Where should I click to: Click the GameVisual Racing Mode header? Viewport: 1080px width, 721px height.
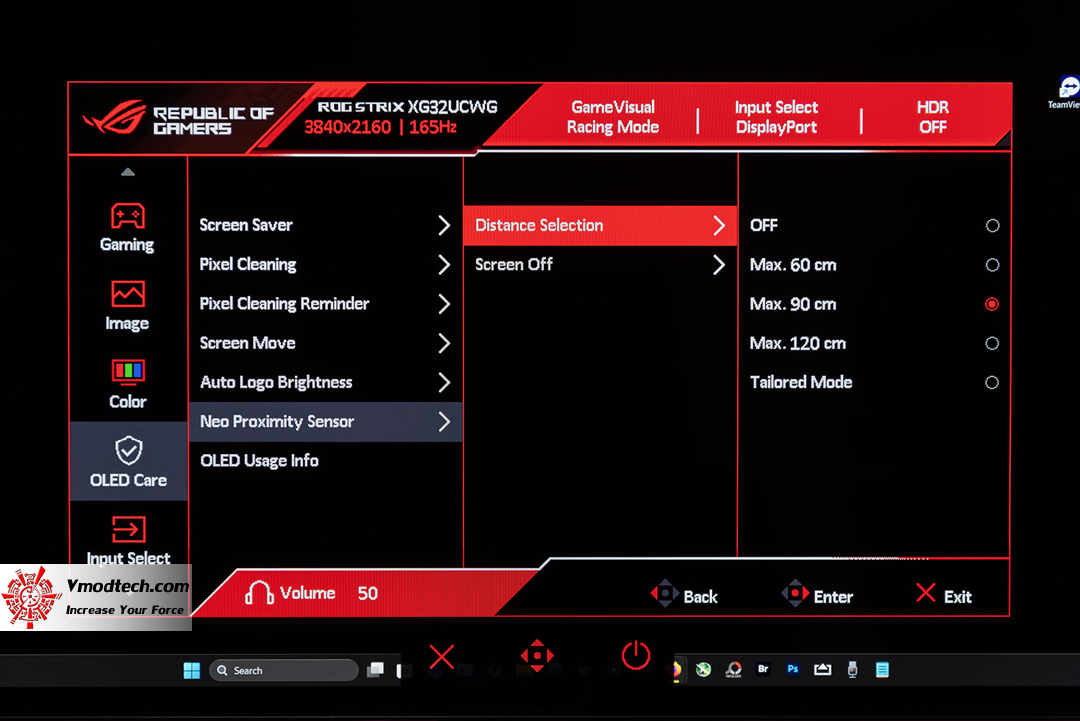[x=612, y=117]
